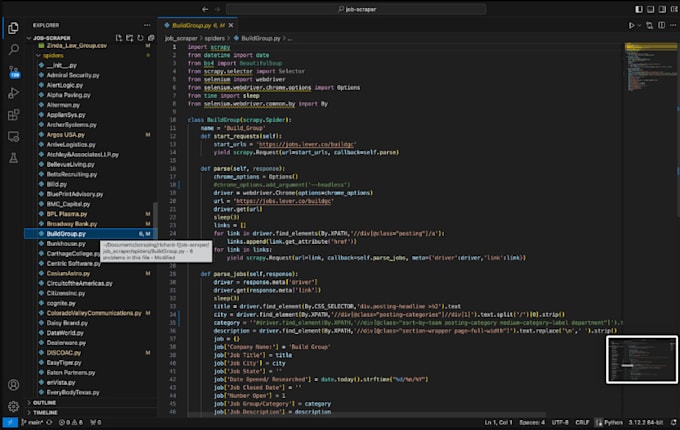Screen dimensions: 680x430
Task: Go back with navigation arrow
Action: 205,9
